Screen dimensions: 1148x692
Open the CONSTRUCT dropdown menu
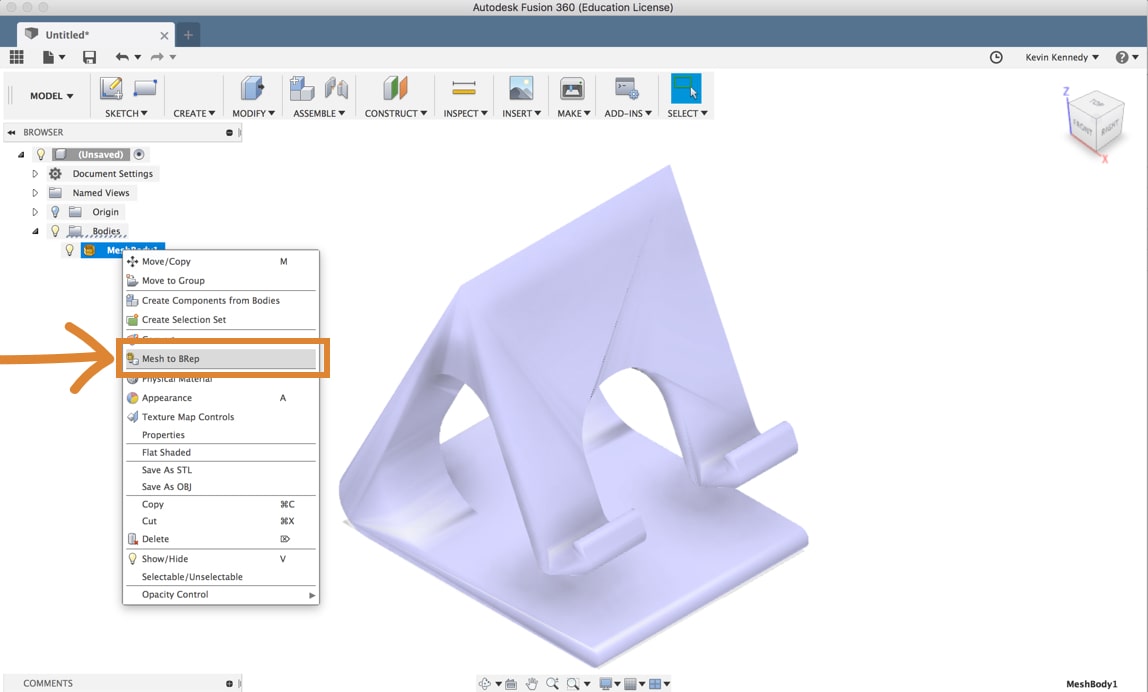click(395, 114)
